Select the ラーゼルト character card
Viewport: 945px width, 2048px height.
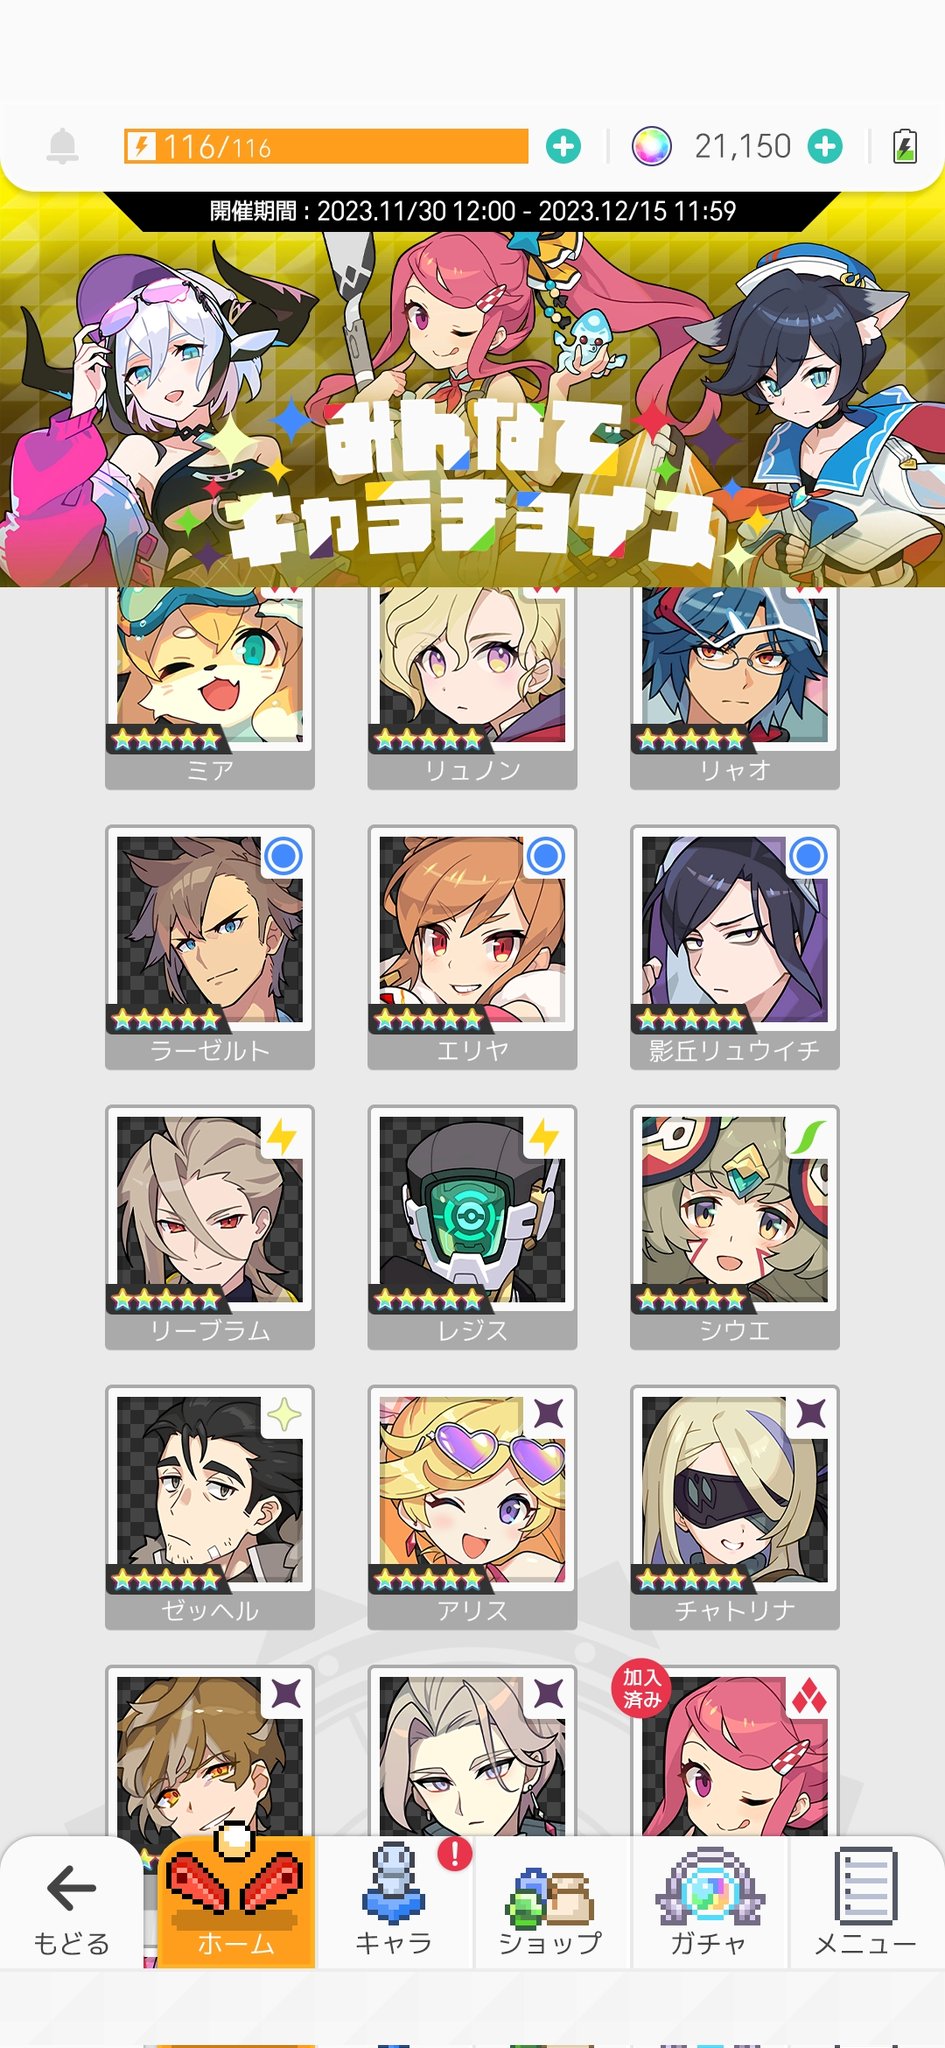coord(210,947)
